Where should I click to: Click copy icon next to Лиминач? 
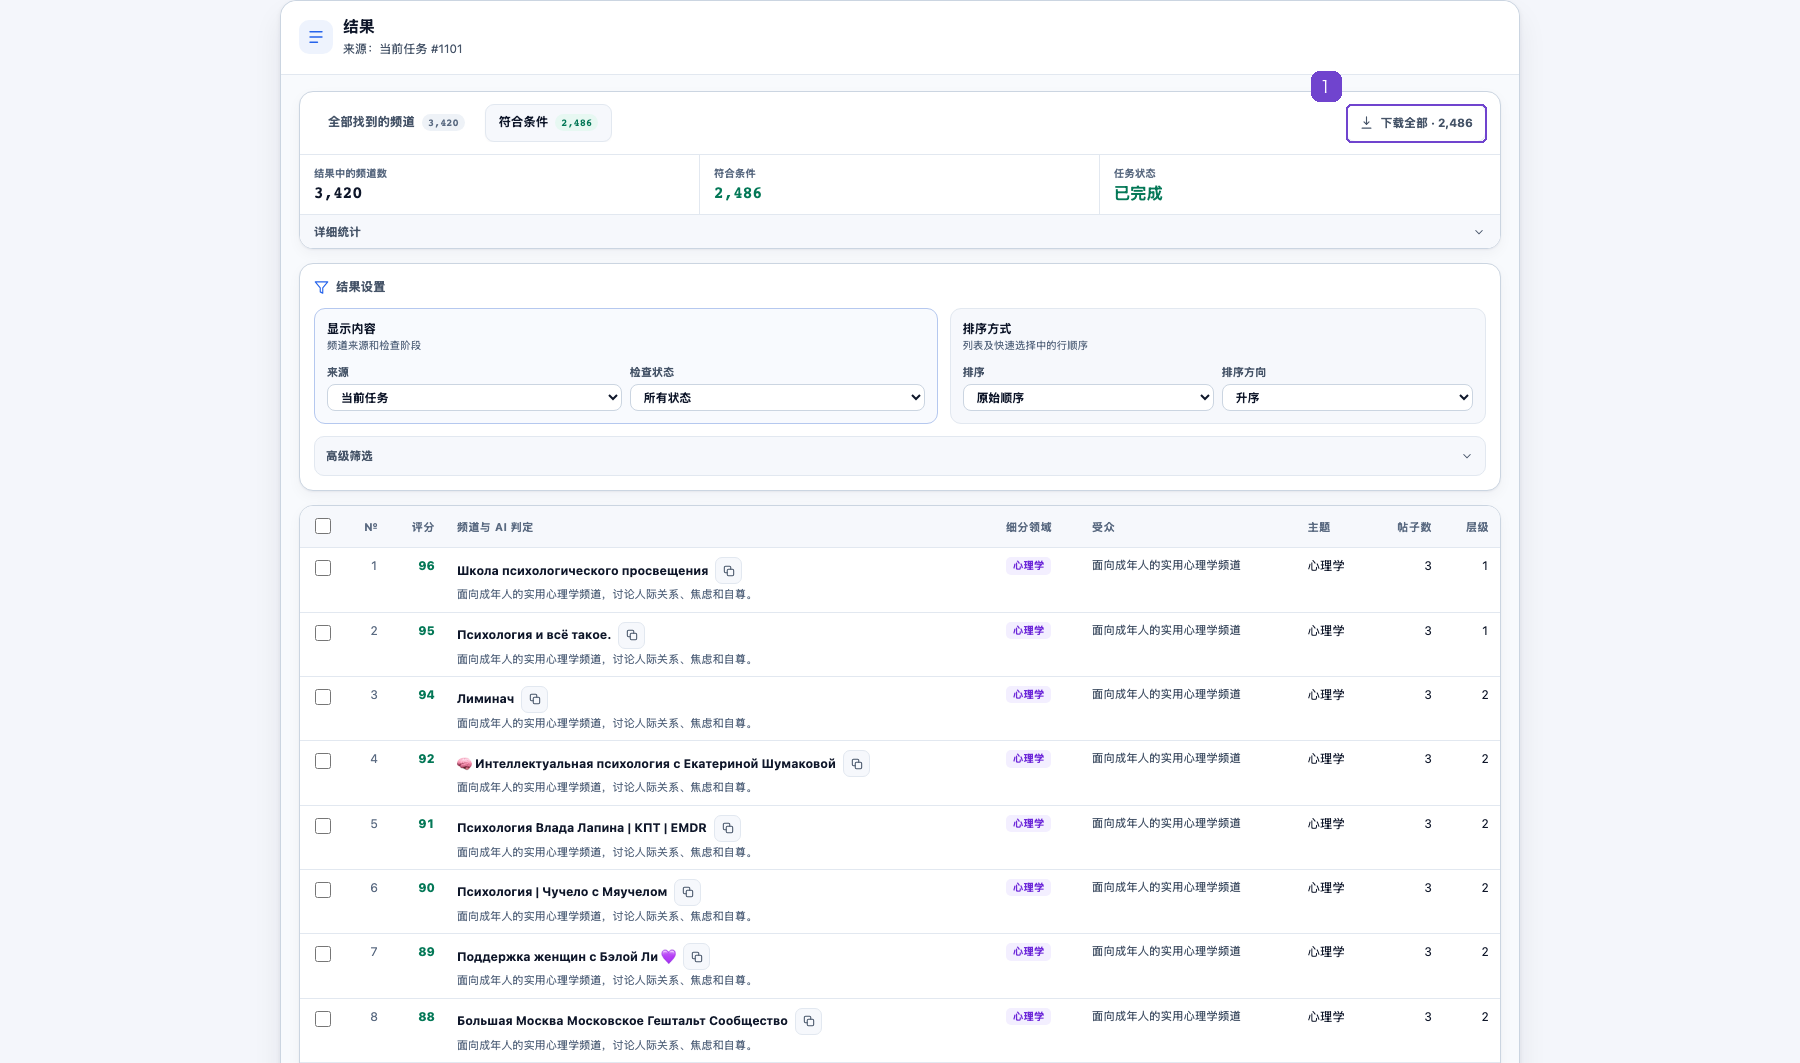(x=535, y=699)
